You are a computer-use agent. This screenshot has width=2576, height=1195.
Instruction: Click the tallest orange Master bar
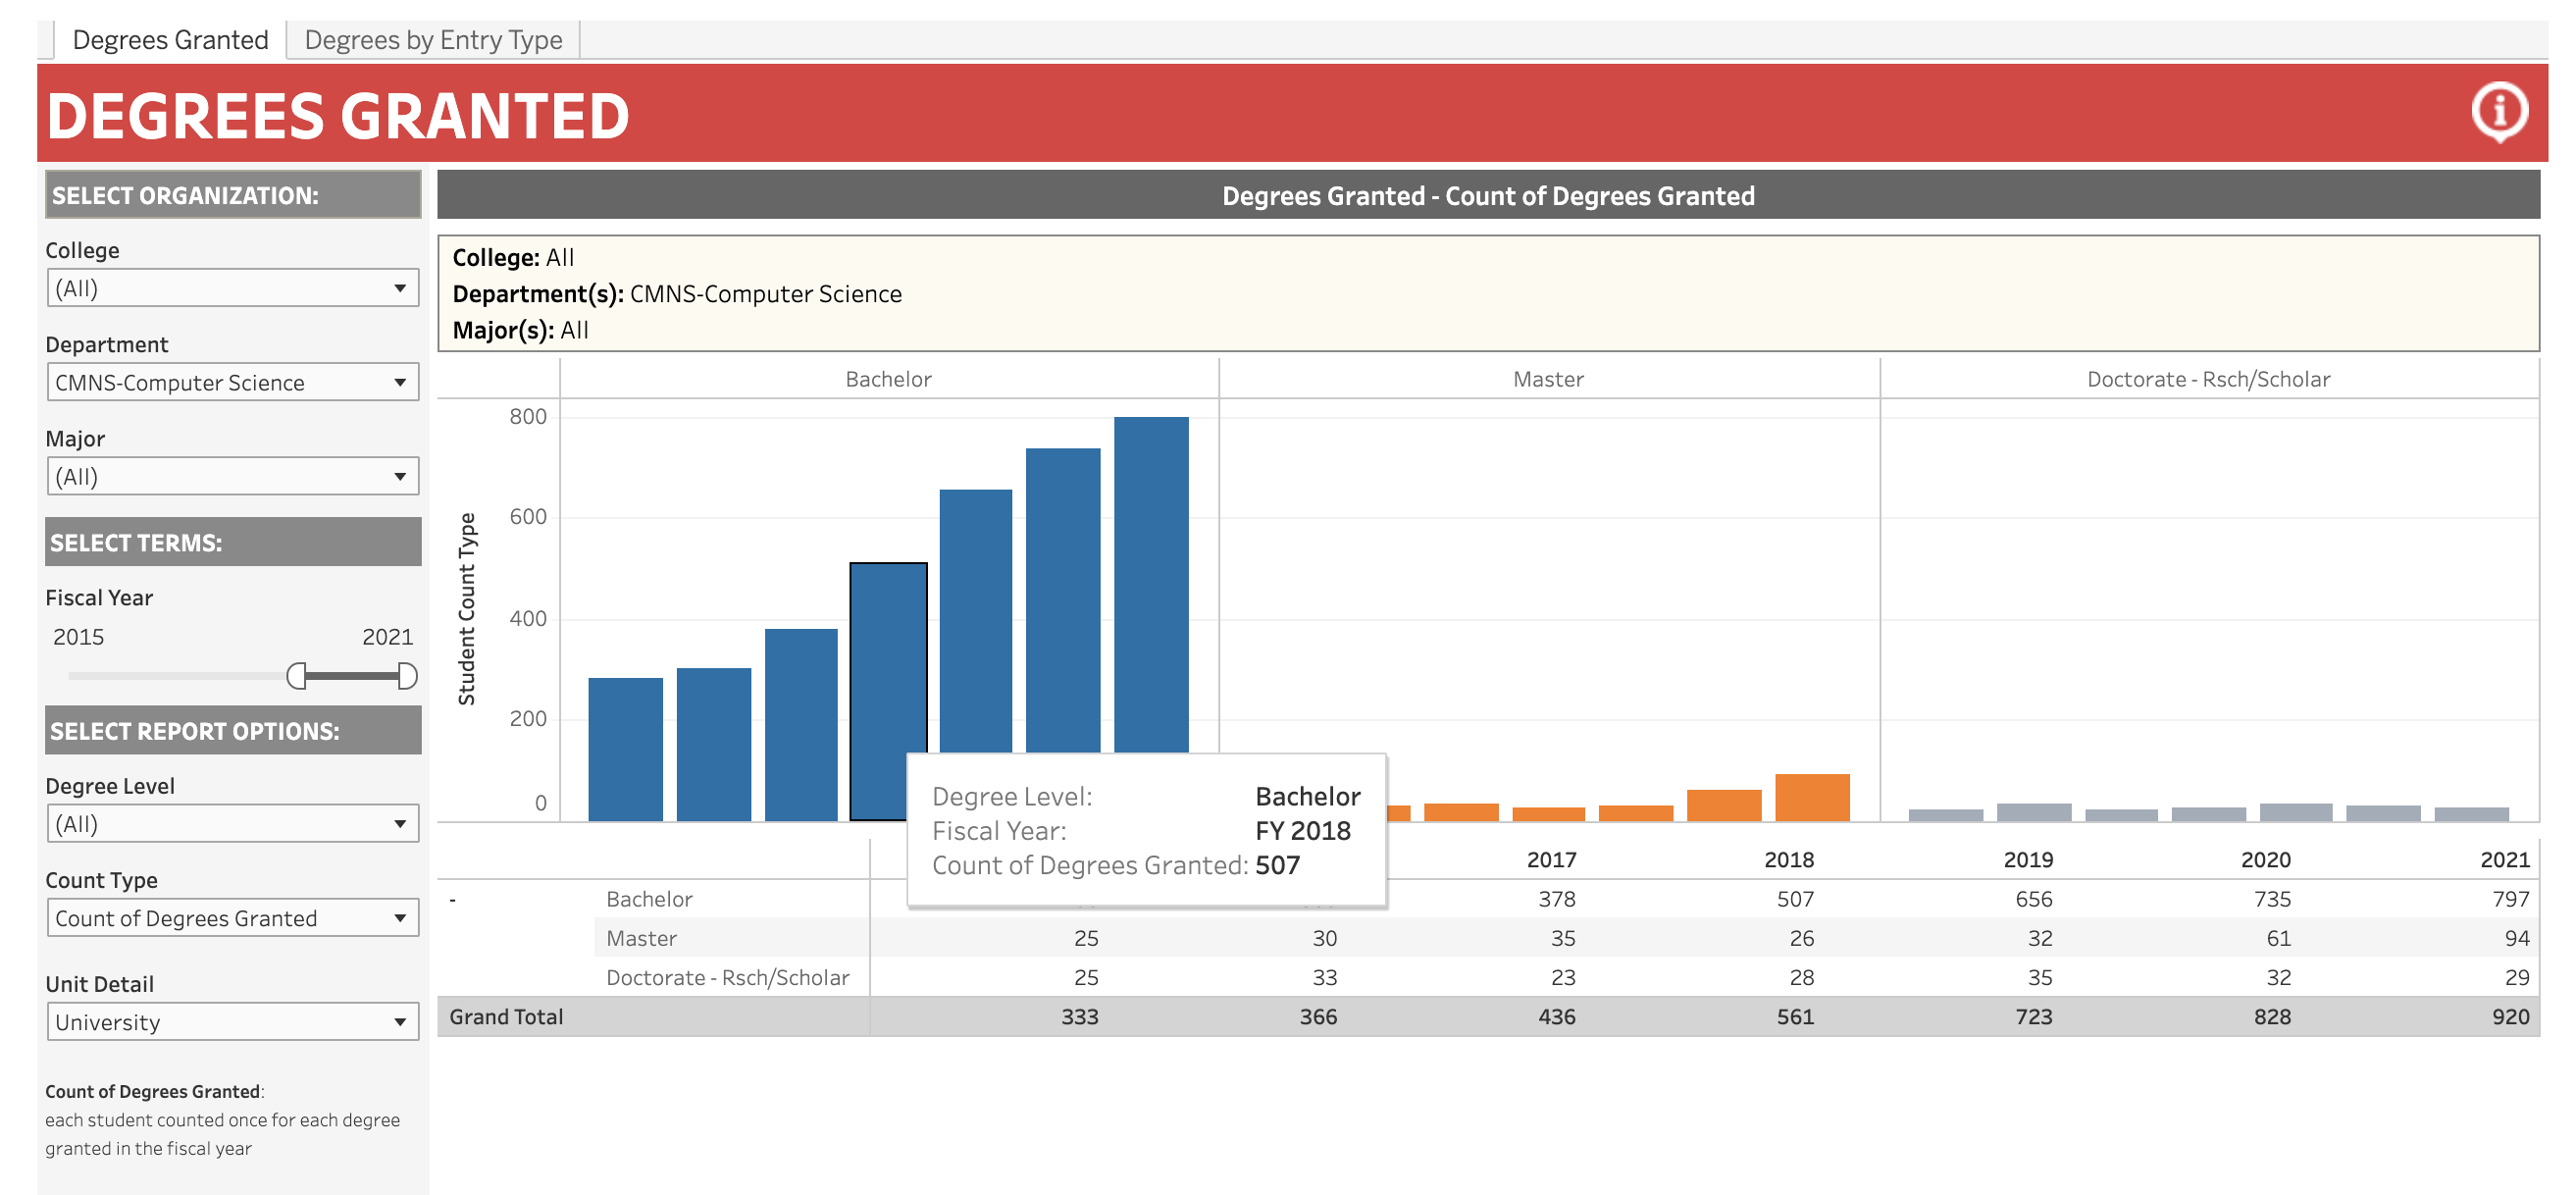click(1812, 797)
